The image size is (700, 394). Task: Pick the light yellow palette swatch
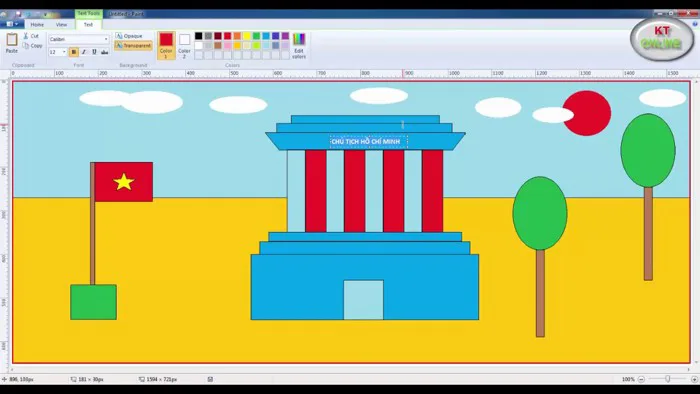point(247,46)
